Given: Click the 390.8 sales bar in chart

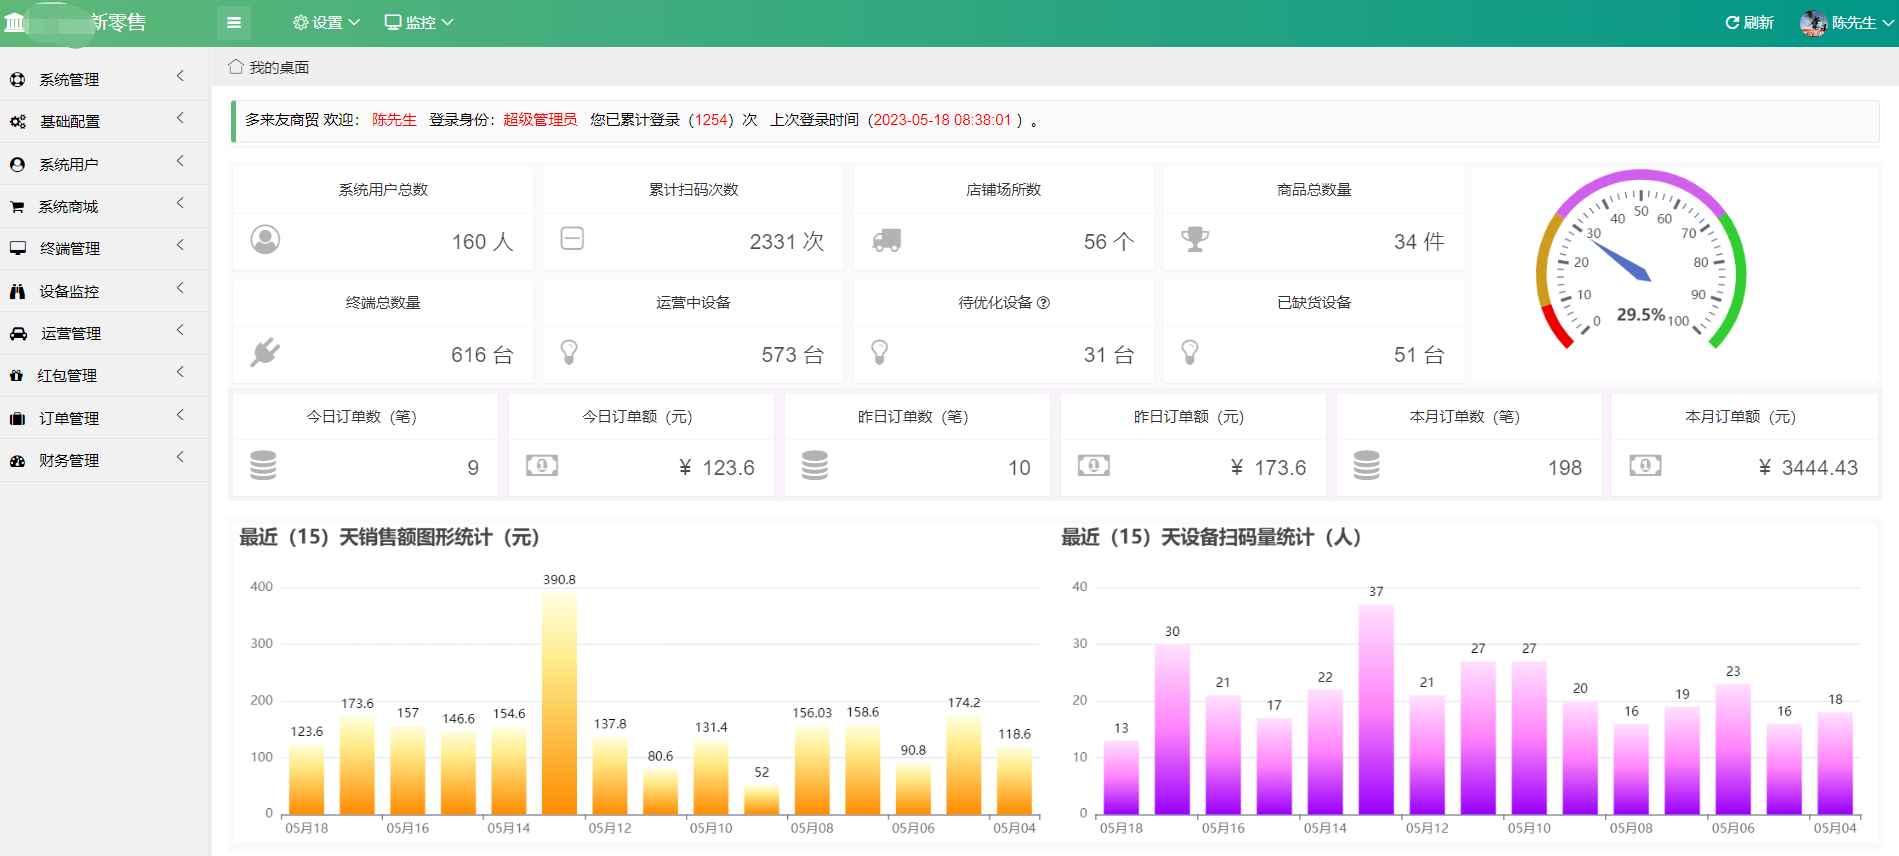Looking at the screenshot, I should pos(559,702).
